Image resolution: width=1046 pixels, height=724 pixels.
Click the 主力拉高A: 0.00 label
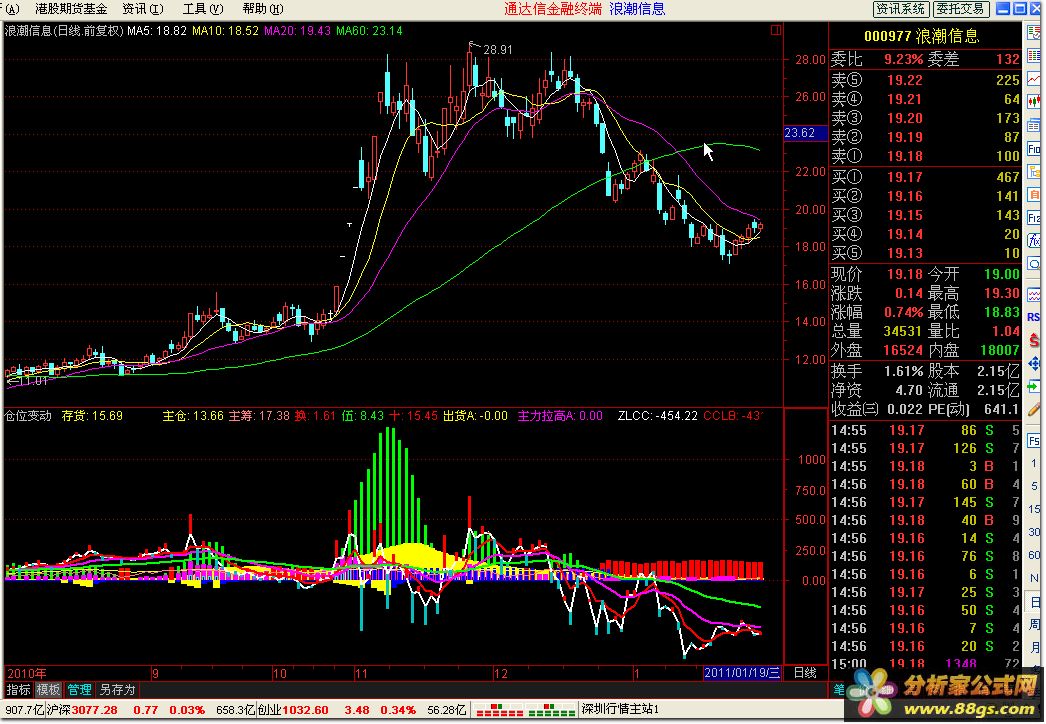coord(560,416)
